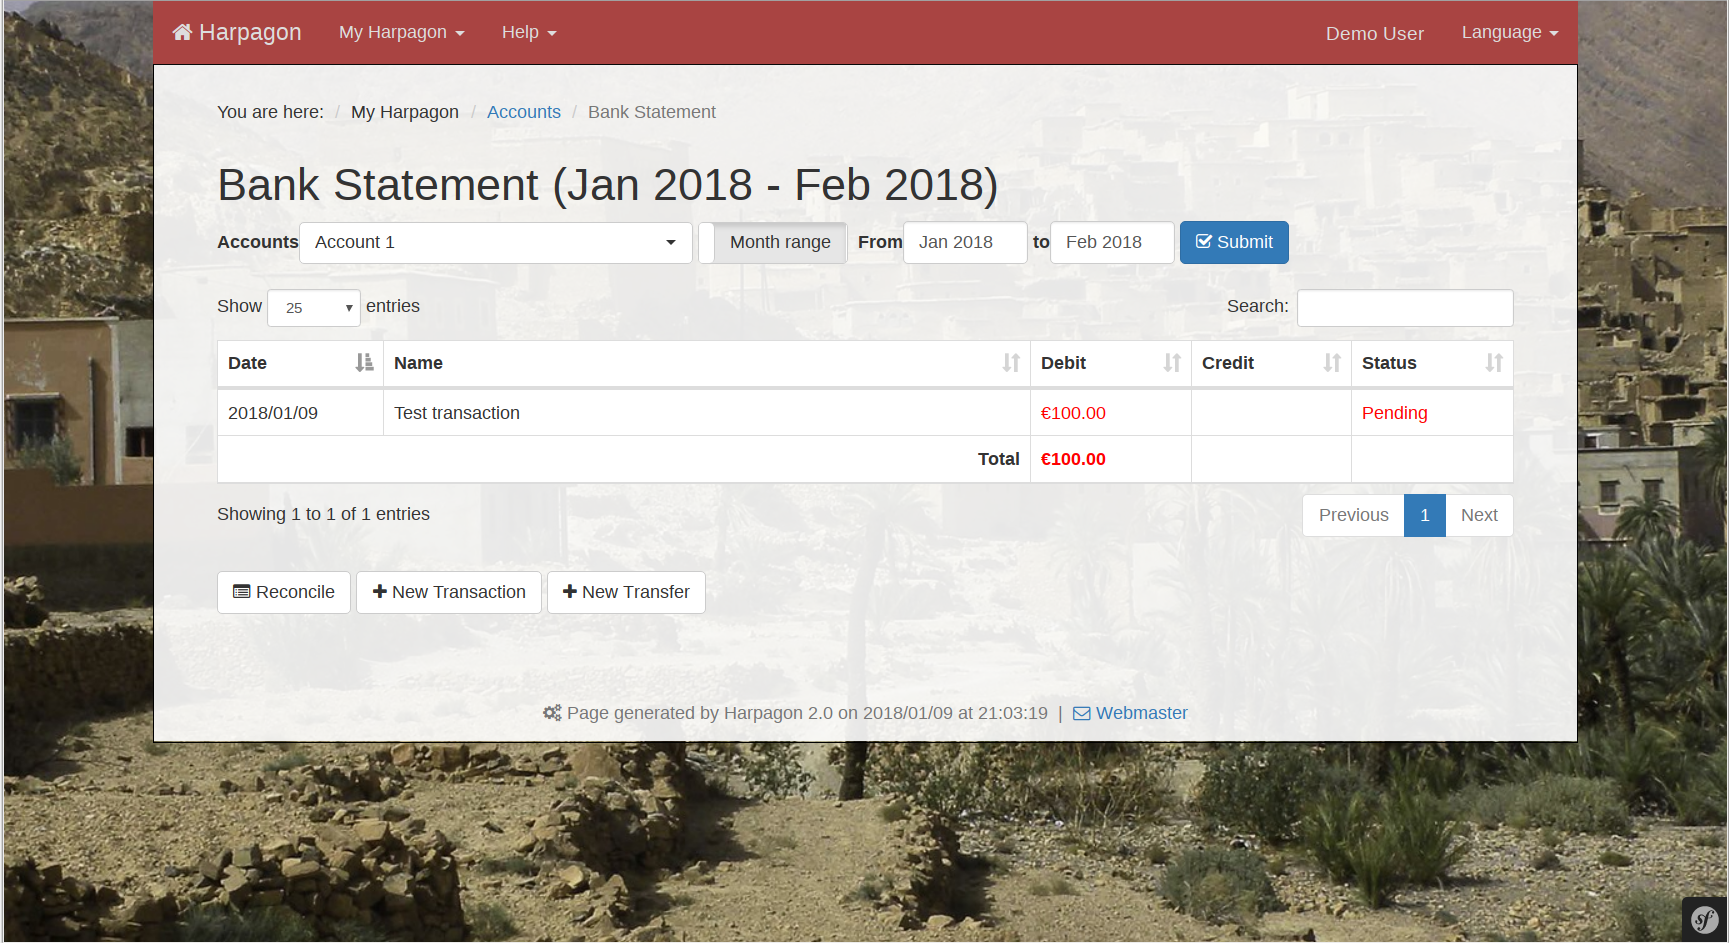Click the Next pagination button

1479,515
